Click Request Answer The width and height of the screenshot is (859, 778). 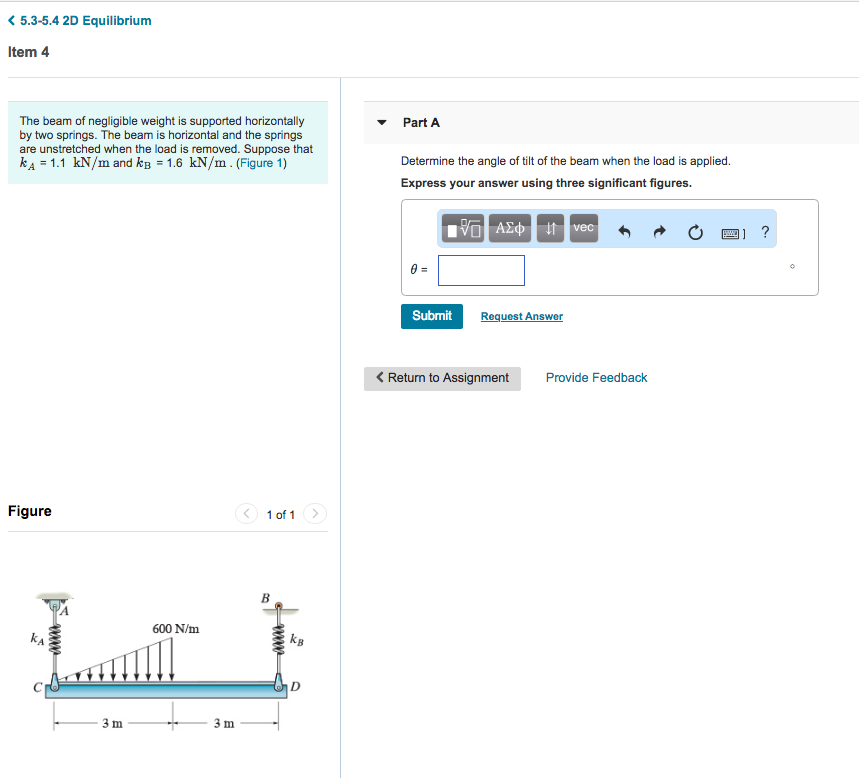coord(521,316)
